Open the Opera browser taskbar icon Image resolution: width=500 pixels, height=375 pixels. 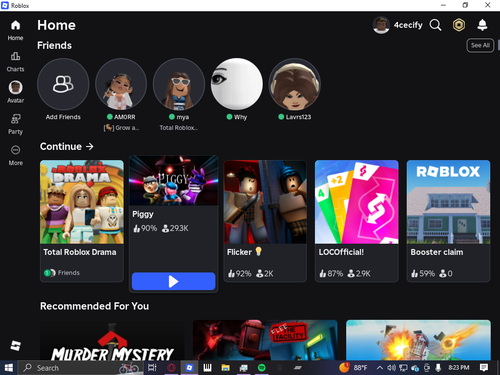pos(171,368)
